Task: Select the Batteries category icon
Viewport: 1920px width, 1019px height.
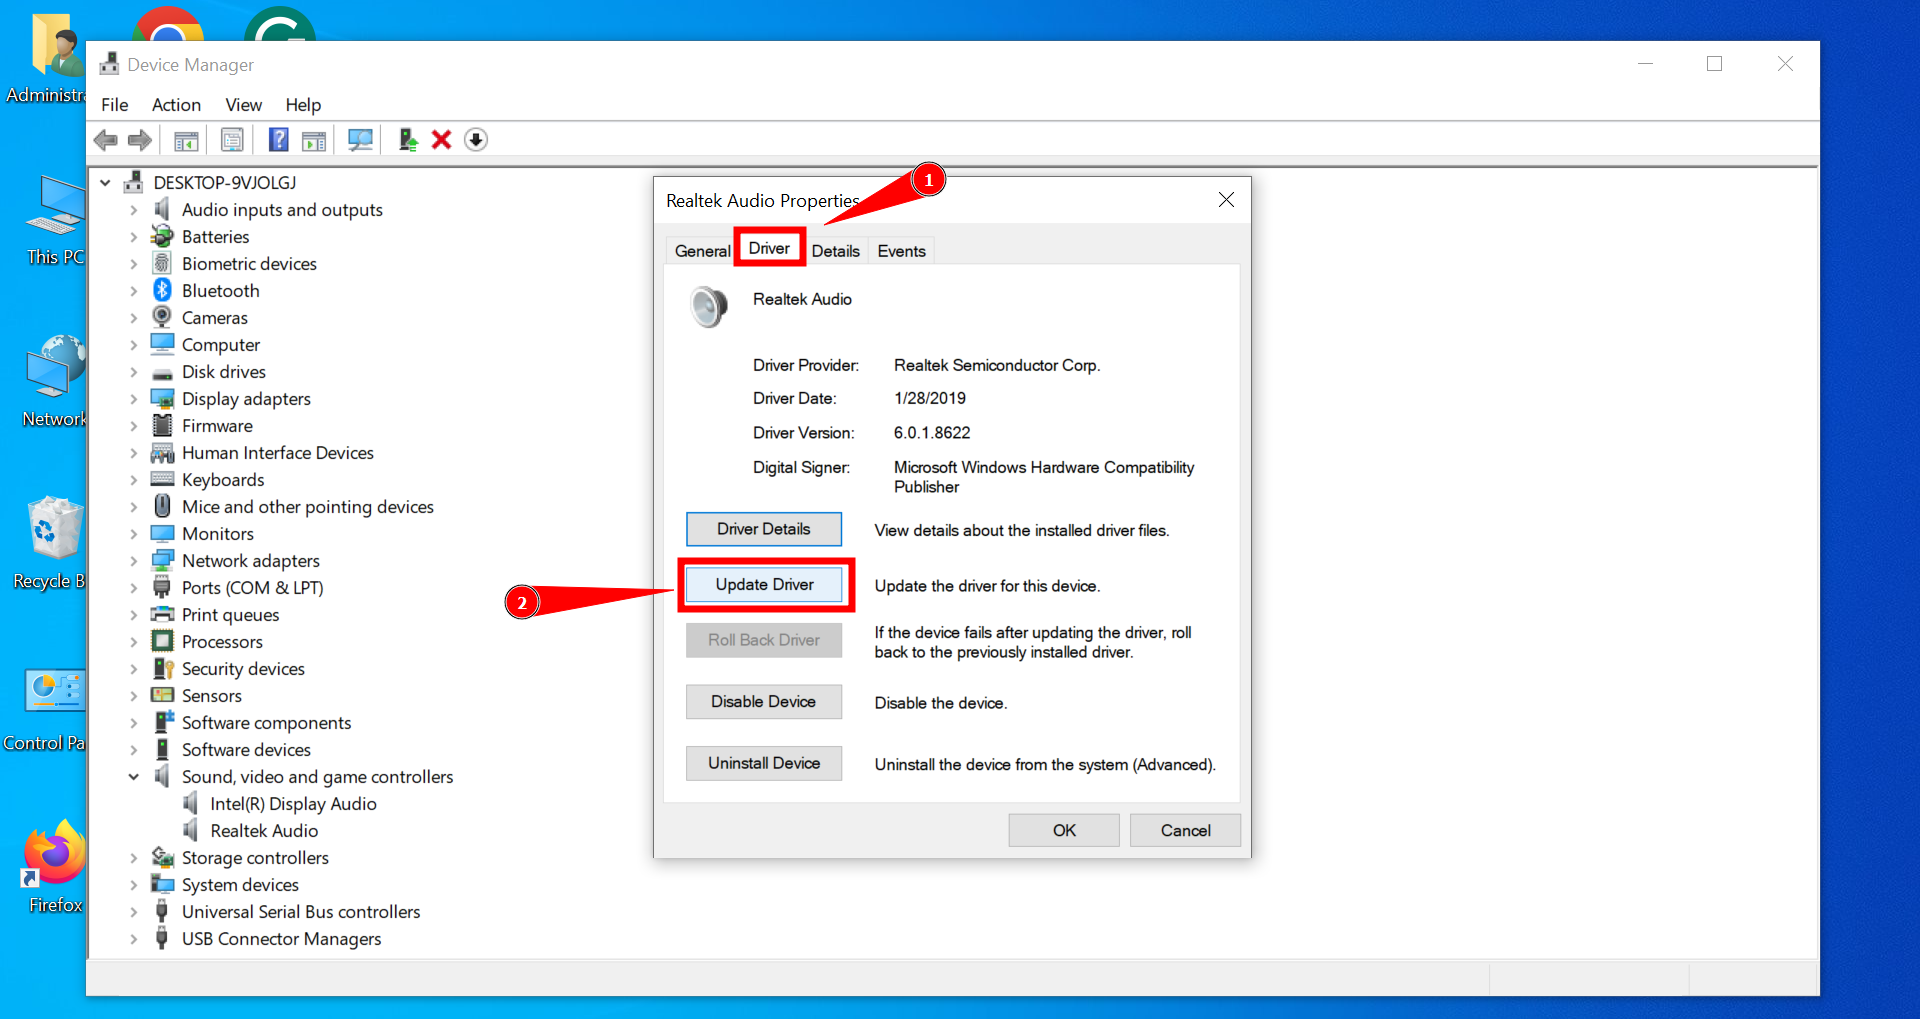Action: tap(162, 236)
